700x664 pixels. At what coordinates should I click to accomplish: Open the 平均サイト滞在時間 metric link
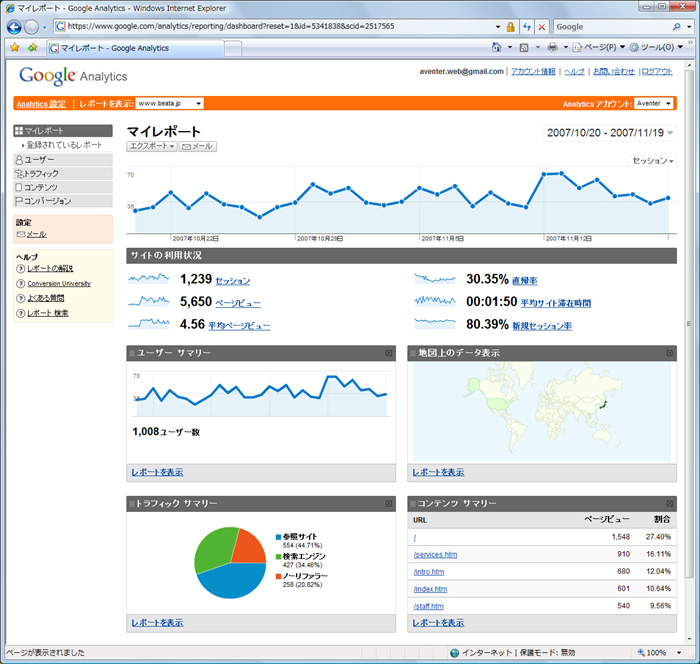pos(556,303)
